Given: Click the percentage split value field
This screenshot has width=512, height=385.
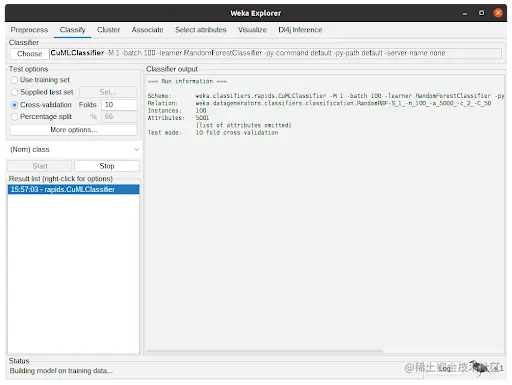Looking at the screenshot, I should [x=119, y=117].
